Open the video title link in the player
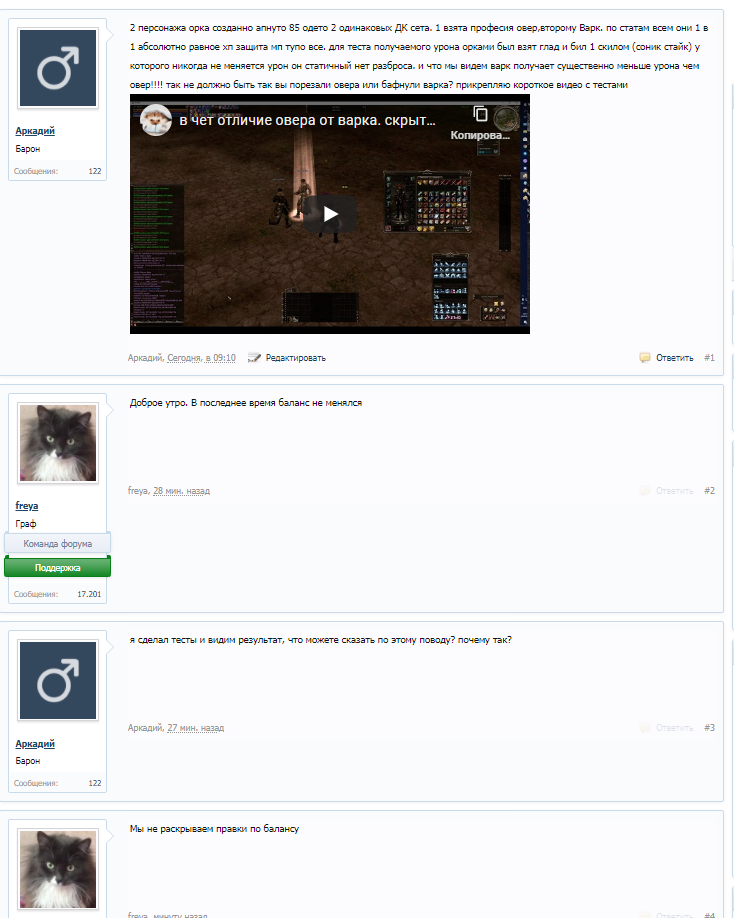Image resolution: width=734 pixels, height=918 pixels. (307, 120)
